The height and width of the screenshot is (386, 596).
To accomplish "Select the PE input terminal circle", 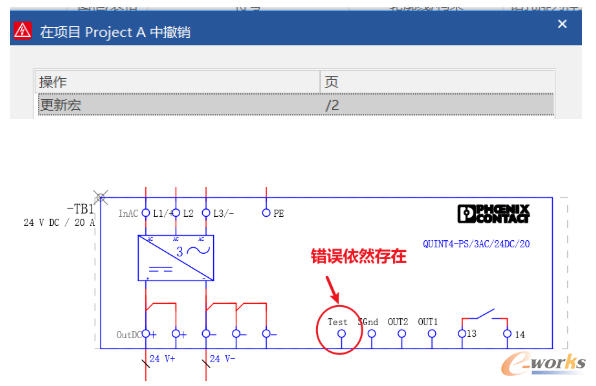I will pos(266,213).
